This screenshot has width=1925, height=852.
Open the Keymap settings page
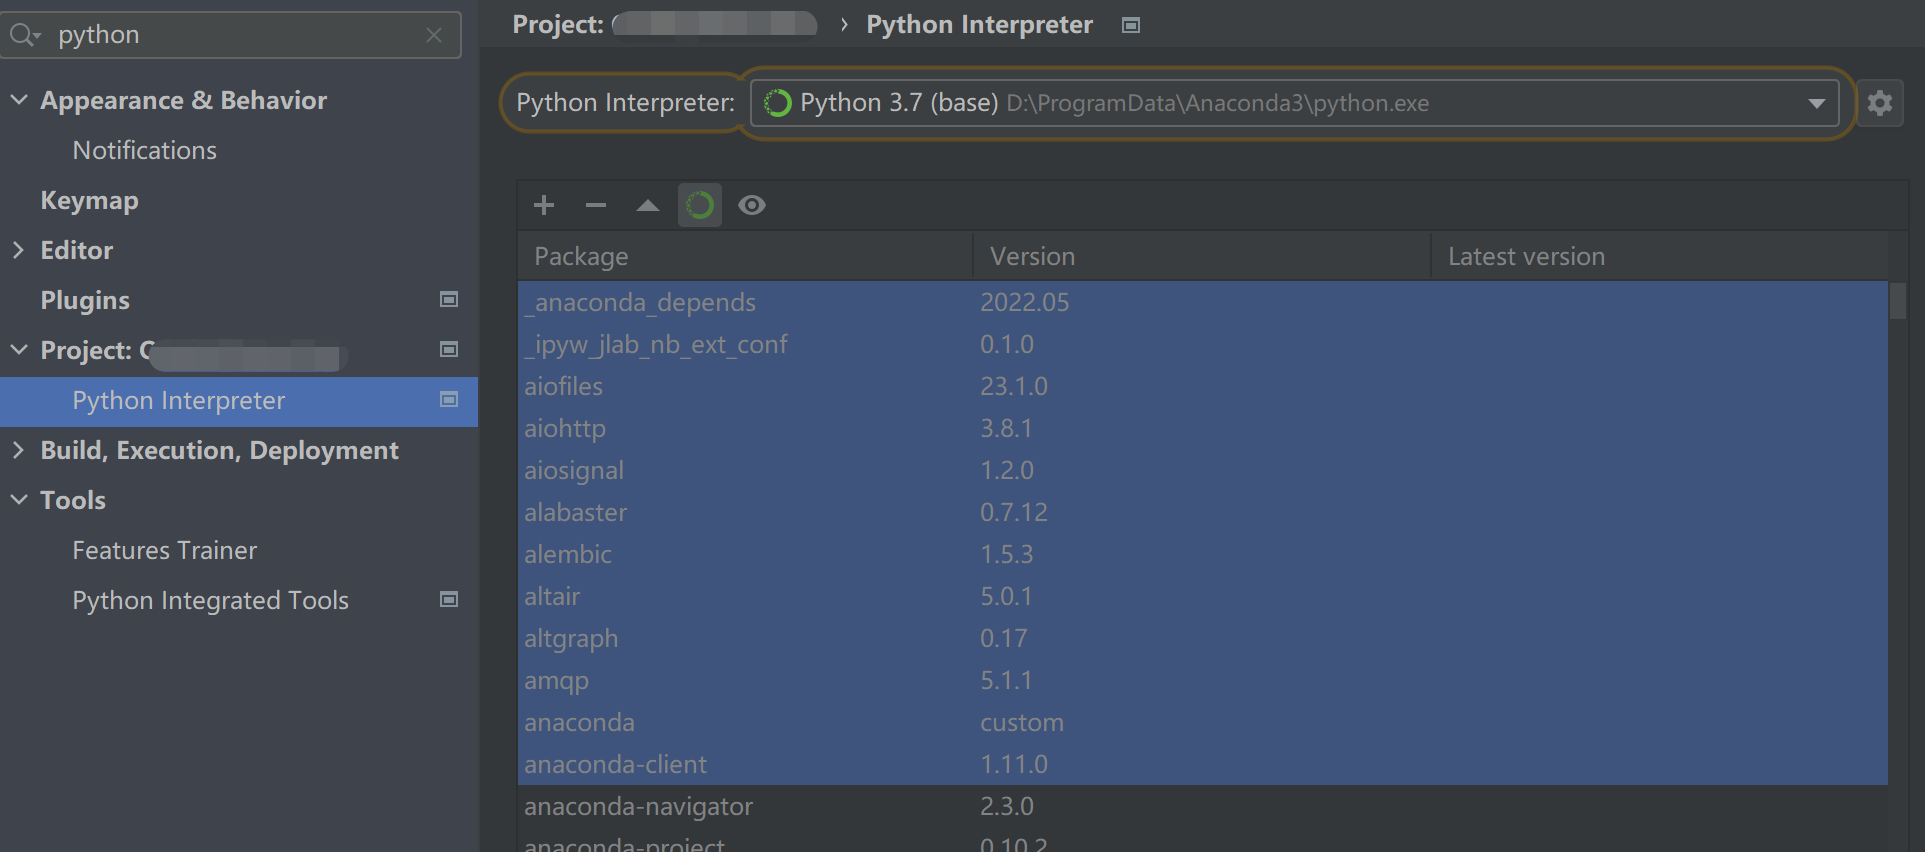coord(90,200)
